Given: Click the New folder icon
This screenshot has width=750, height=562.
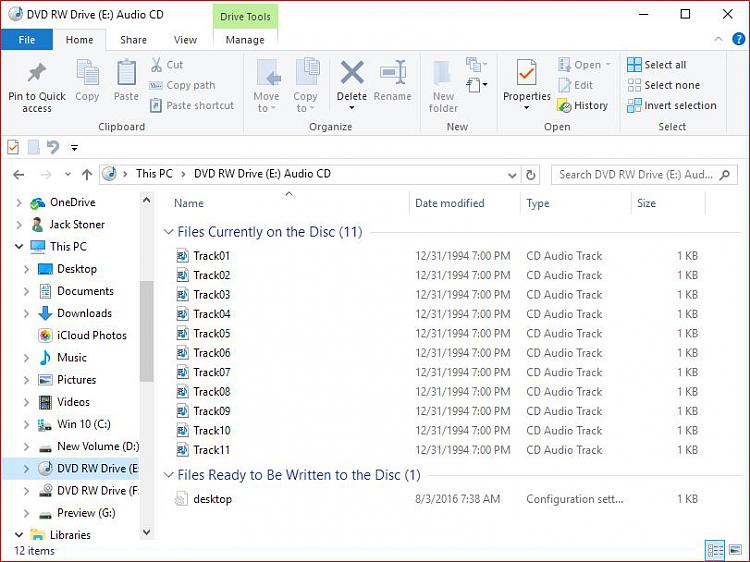Looking at the screenshot, I should tap(442, 74).
